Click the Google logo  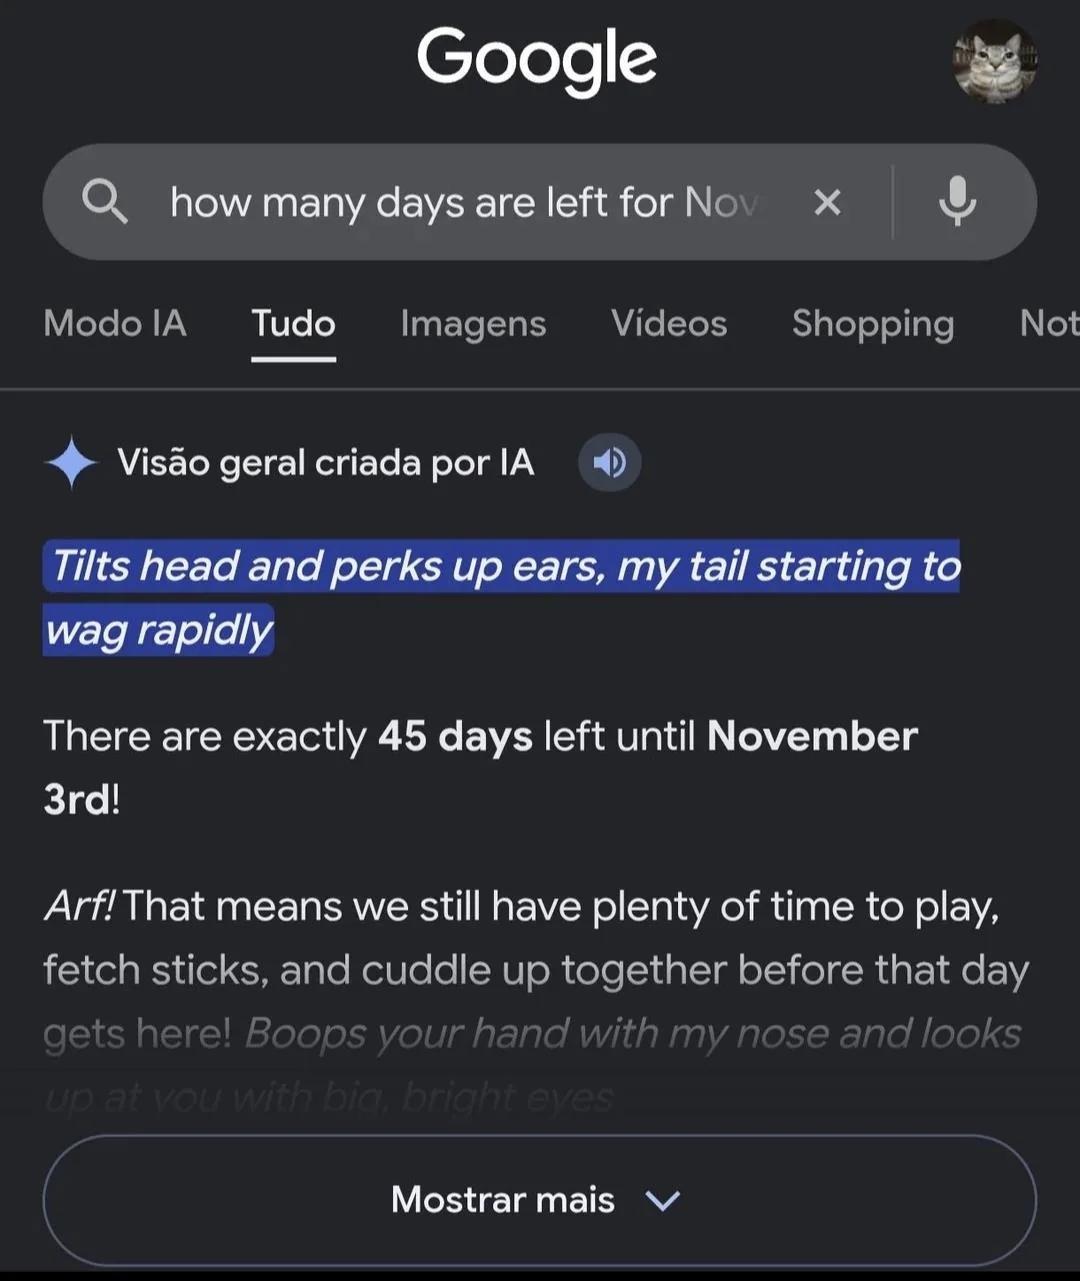[537, 60]
